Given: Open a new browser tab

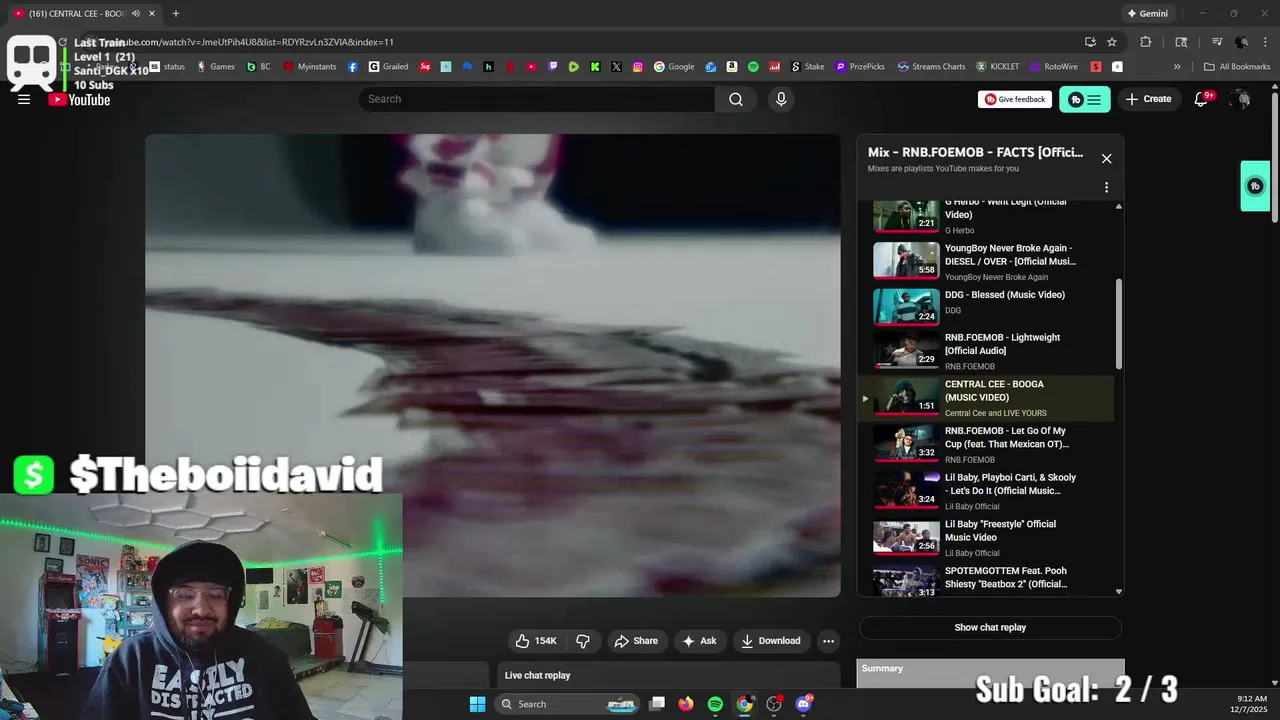Looking at the screenshot, I should (x=176, y=14).
